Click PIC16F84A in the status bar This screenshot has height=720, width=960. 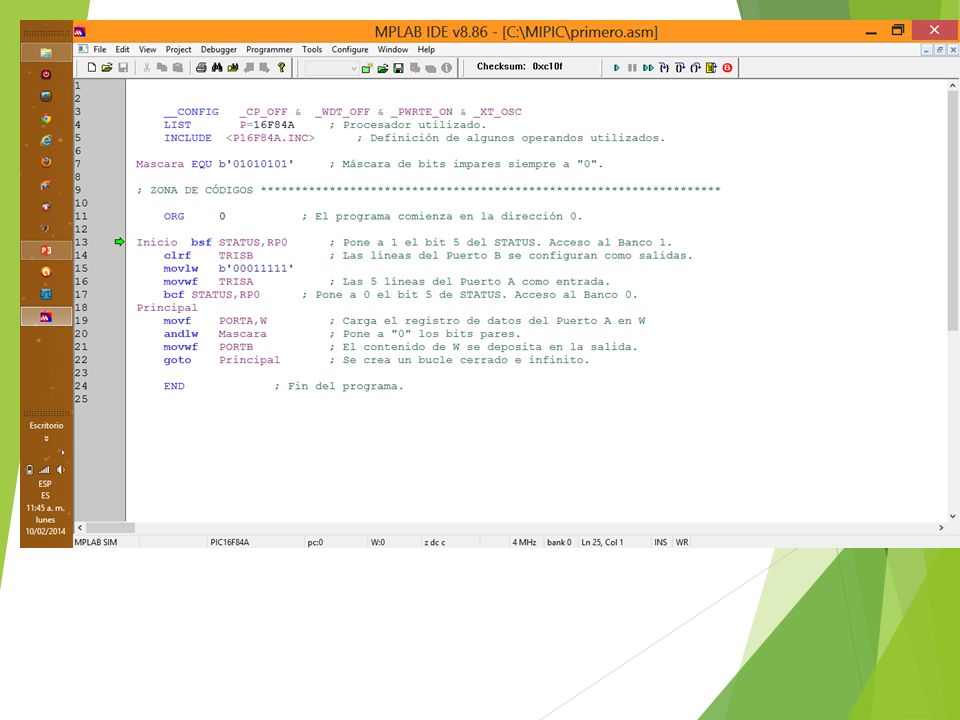pos(230,542)
